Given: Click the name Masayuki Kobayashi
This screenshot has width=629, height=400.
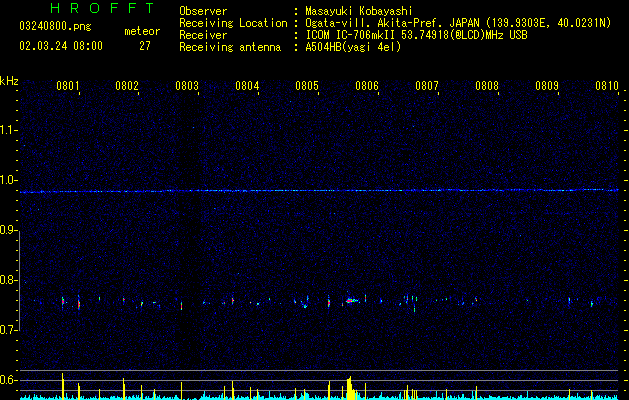Looking at the screenshot, I should click(x=359, y=11).
